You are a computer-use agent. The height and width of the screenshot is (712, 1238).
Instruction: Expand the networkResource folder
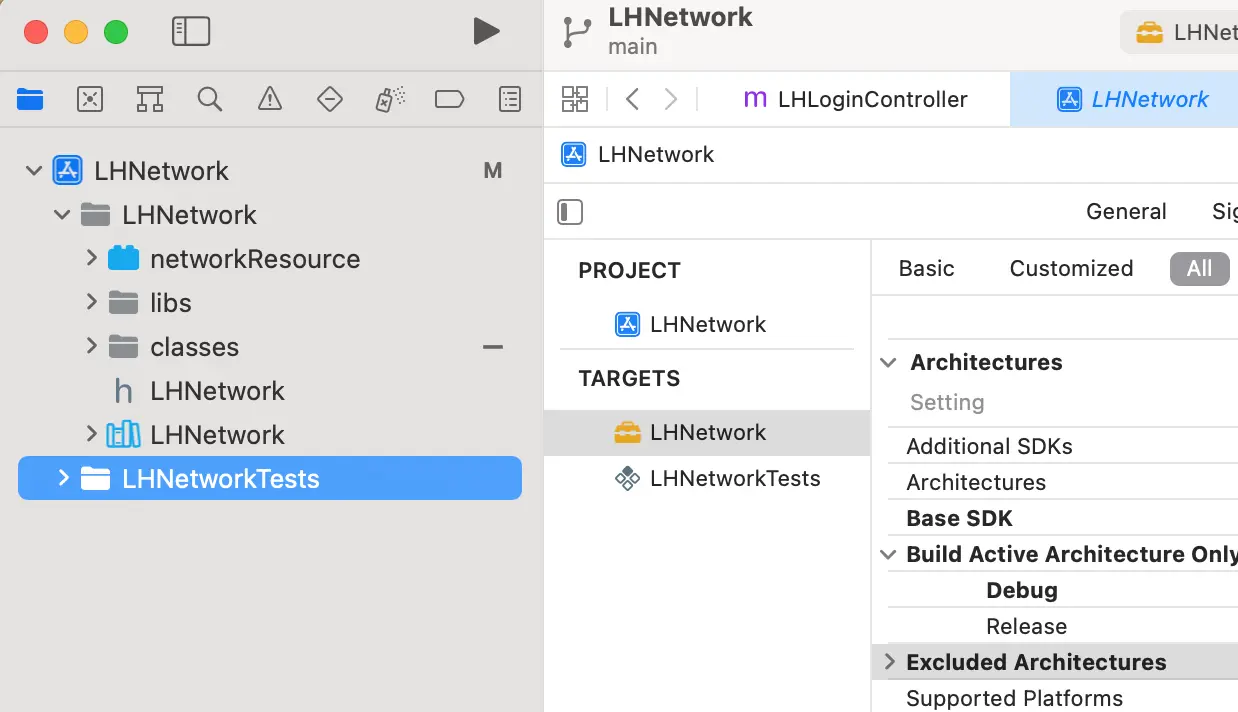(x=91, y=259)
